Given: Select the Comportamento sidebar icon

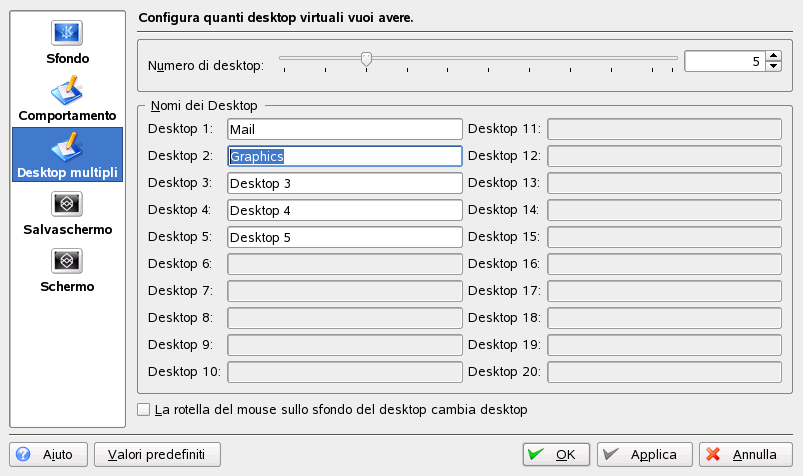Looking at the screenshot, I should click(67, 90).
